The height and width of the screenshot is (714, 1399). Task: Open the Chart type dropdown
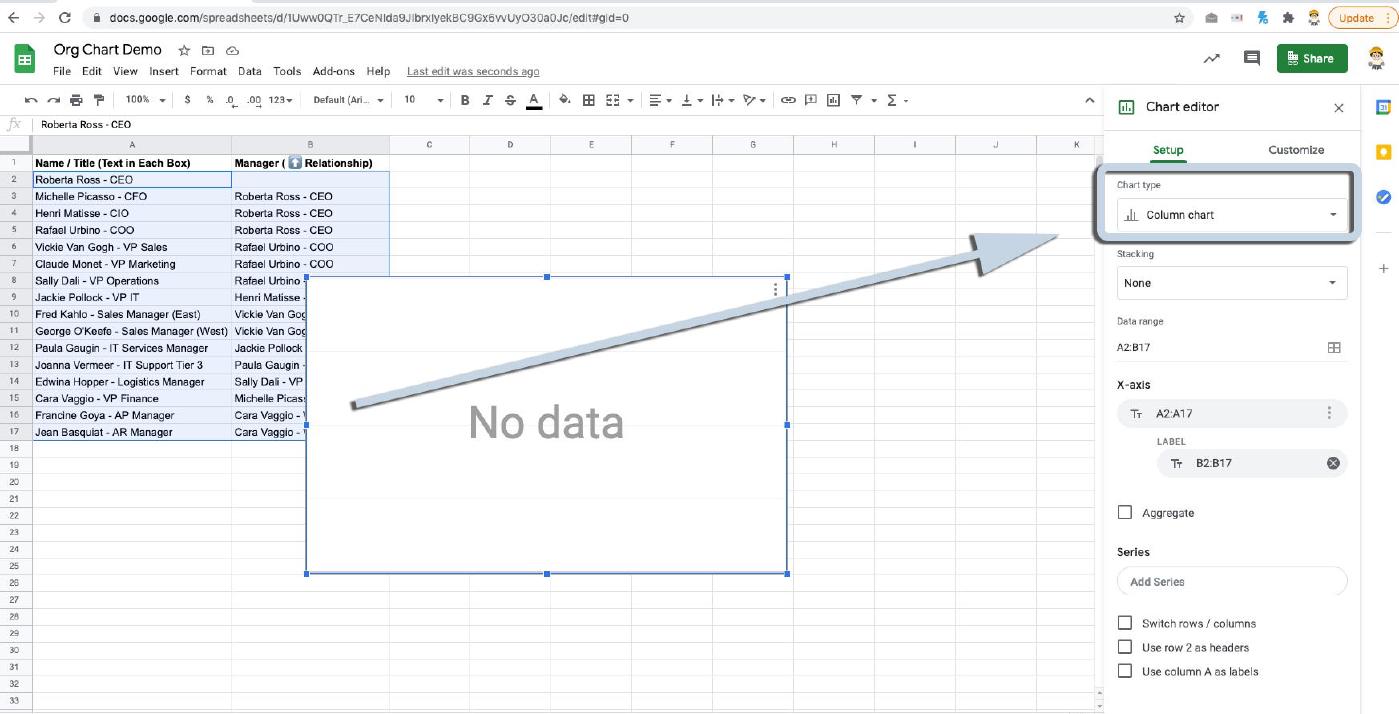point(1231,215)
